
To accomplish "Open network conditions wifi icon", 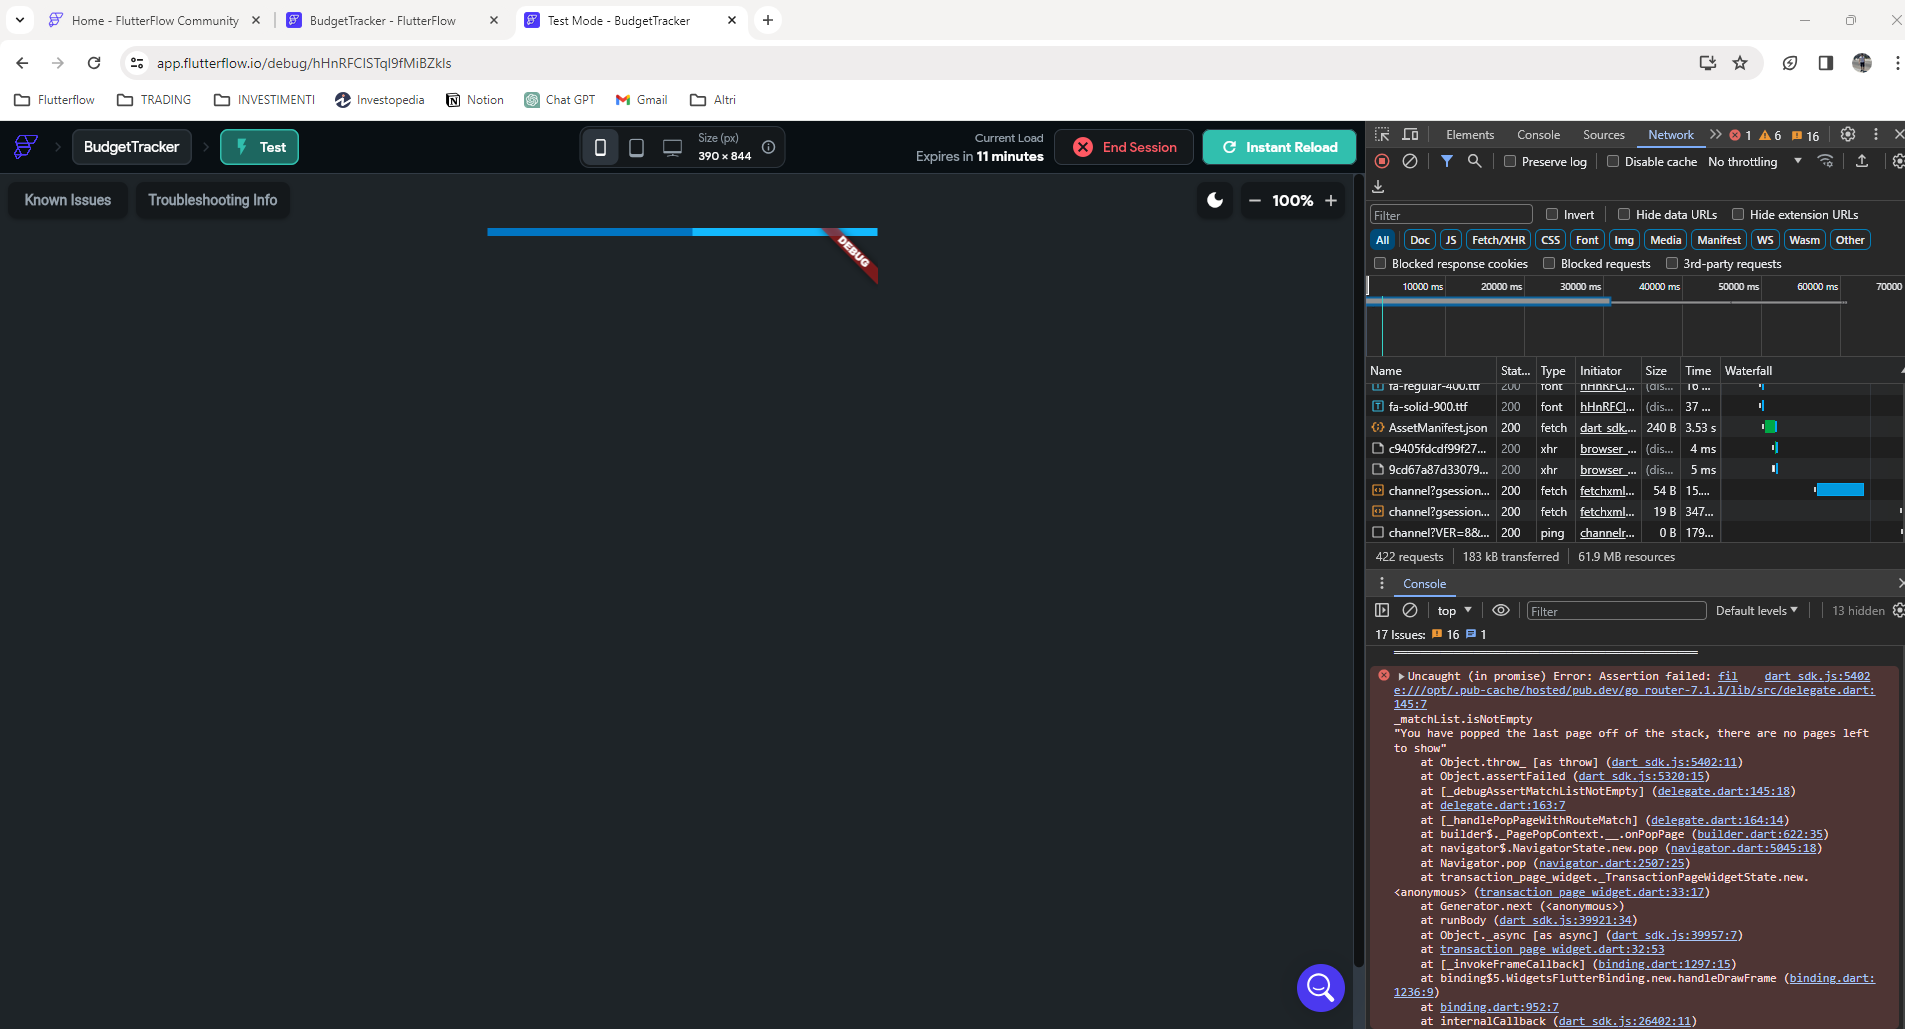I will pyautogui.click(x=1825, y=161).
